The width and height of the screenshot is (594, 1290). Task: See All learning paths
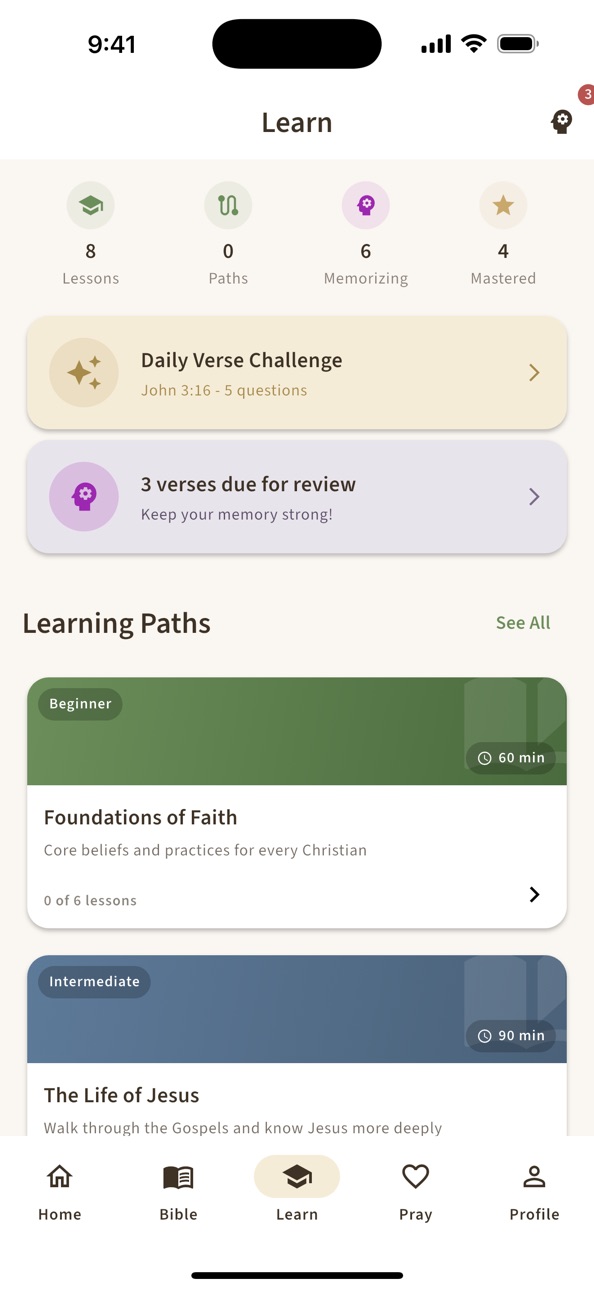523,623
